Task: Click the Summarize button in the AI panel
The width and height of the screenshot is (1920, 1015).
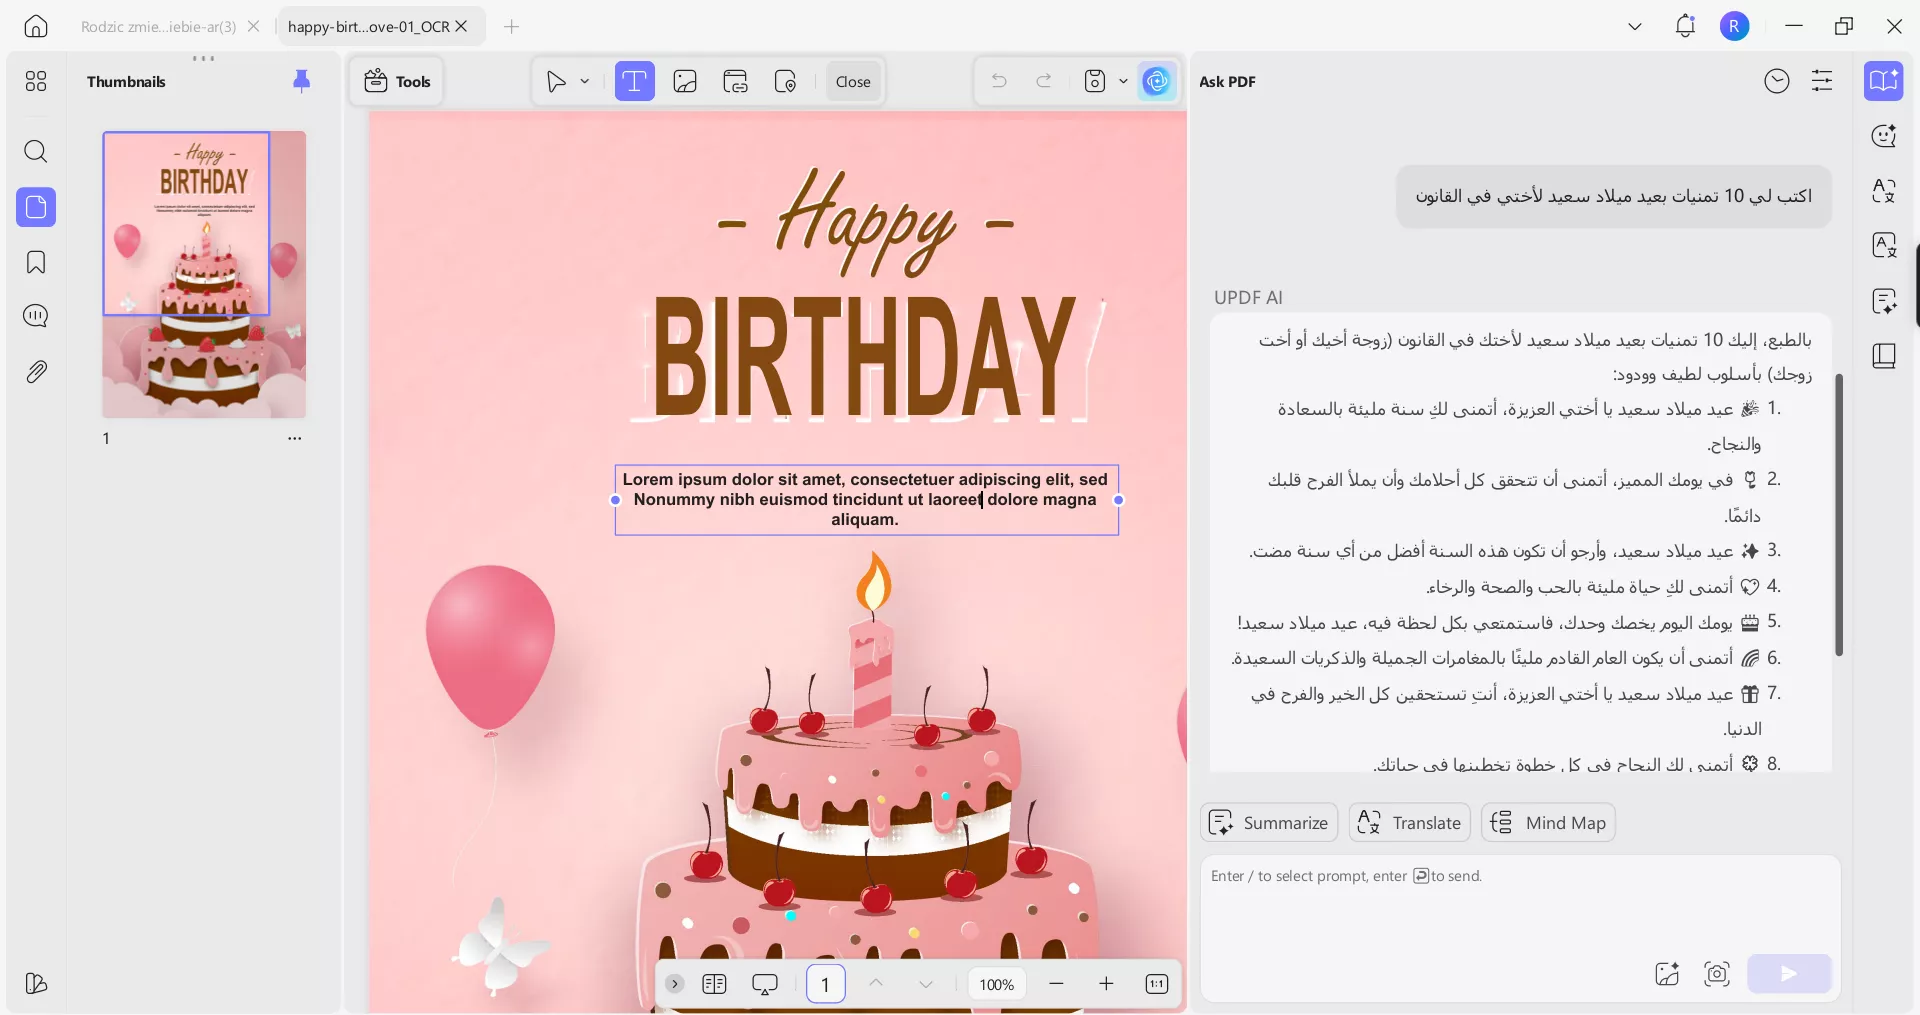Action: pos(1268,822)
